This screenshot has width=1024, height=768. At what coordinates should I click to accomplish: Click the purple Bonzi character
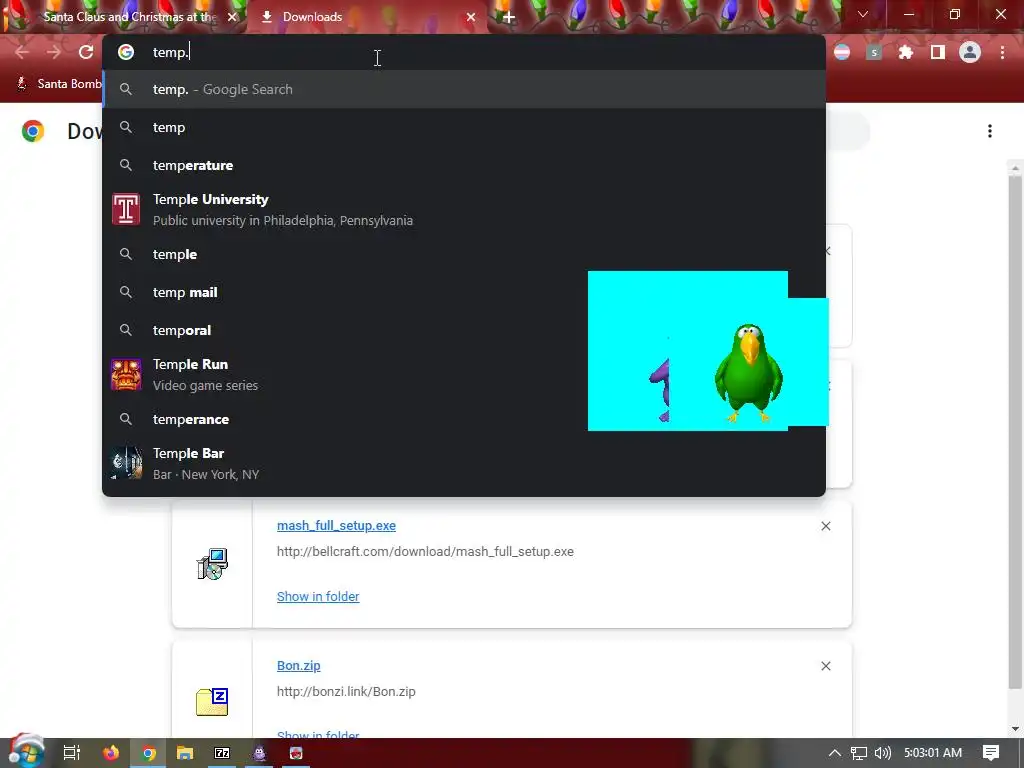(660, 391)
